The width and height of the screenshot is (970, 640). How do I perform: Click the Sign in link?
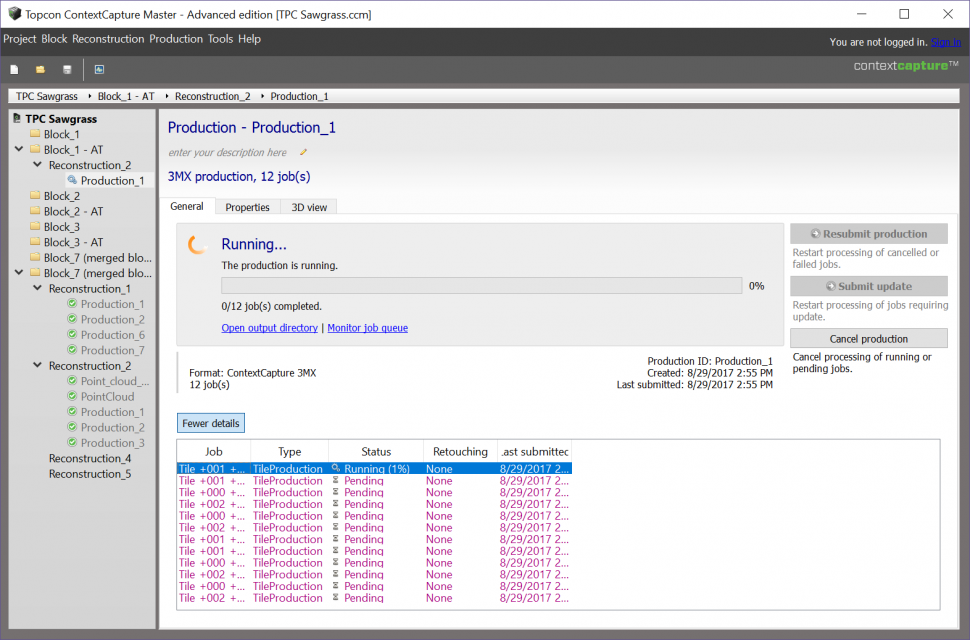pos(946,42)
